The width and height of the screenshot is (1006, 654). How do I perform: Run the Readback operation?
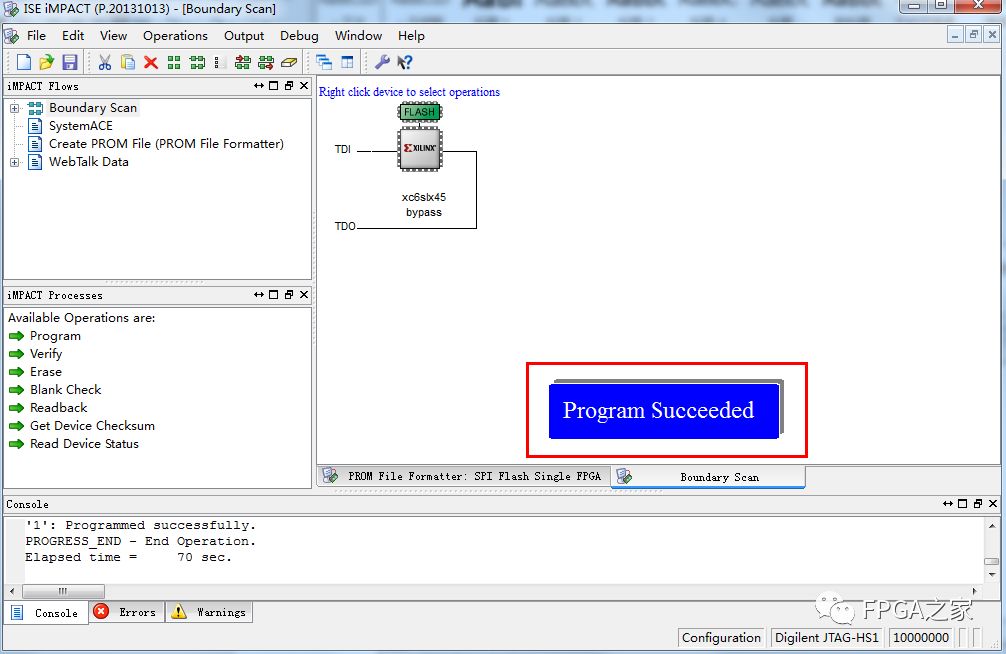click(x=58, y=408)
